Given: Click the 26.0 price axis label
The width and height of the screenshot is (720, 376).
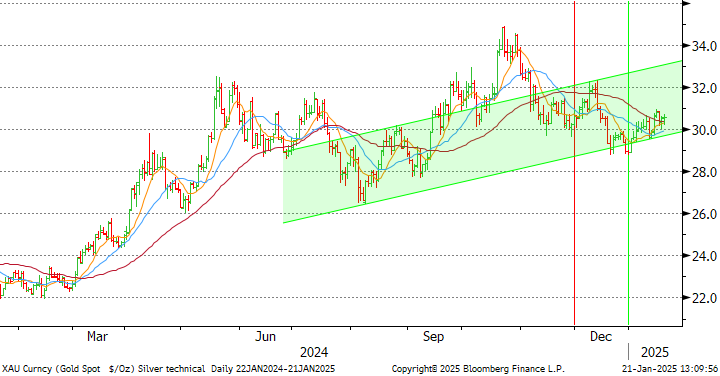Looking at the screenshot, I should [705, 214].
